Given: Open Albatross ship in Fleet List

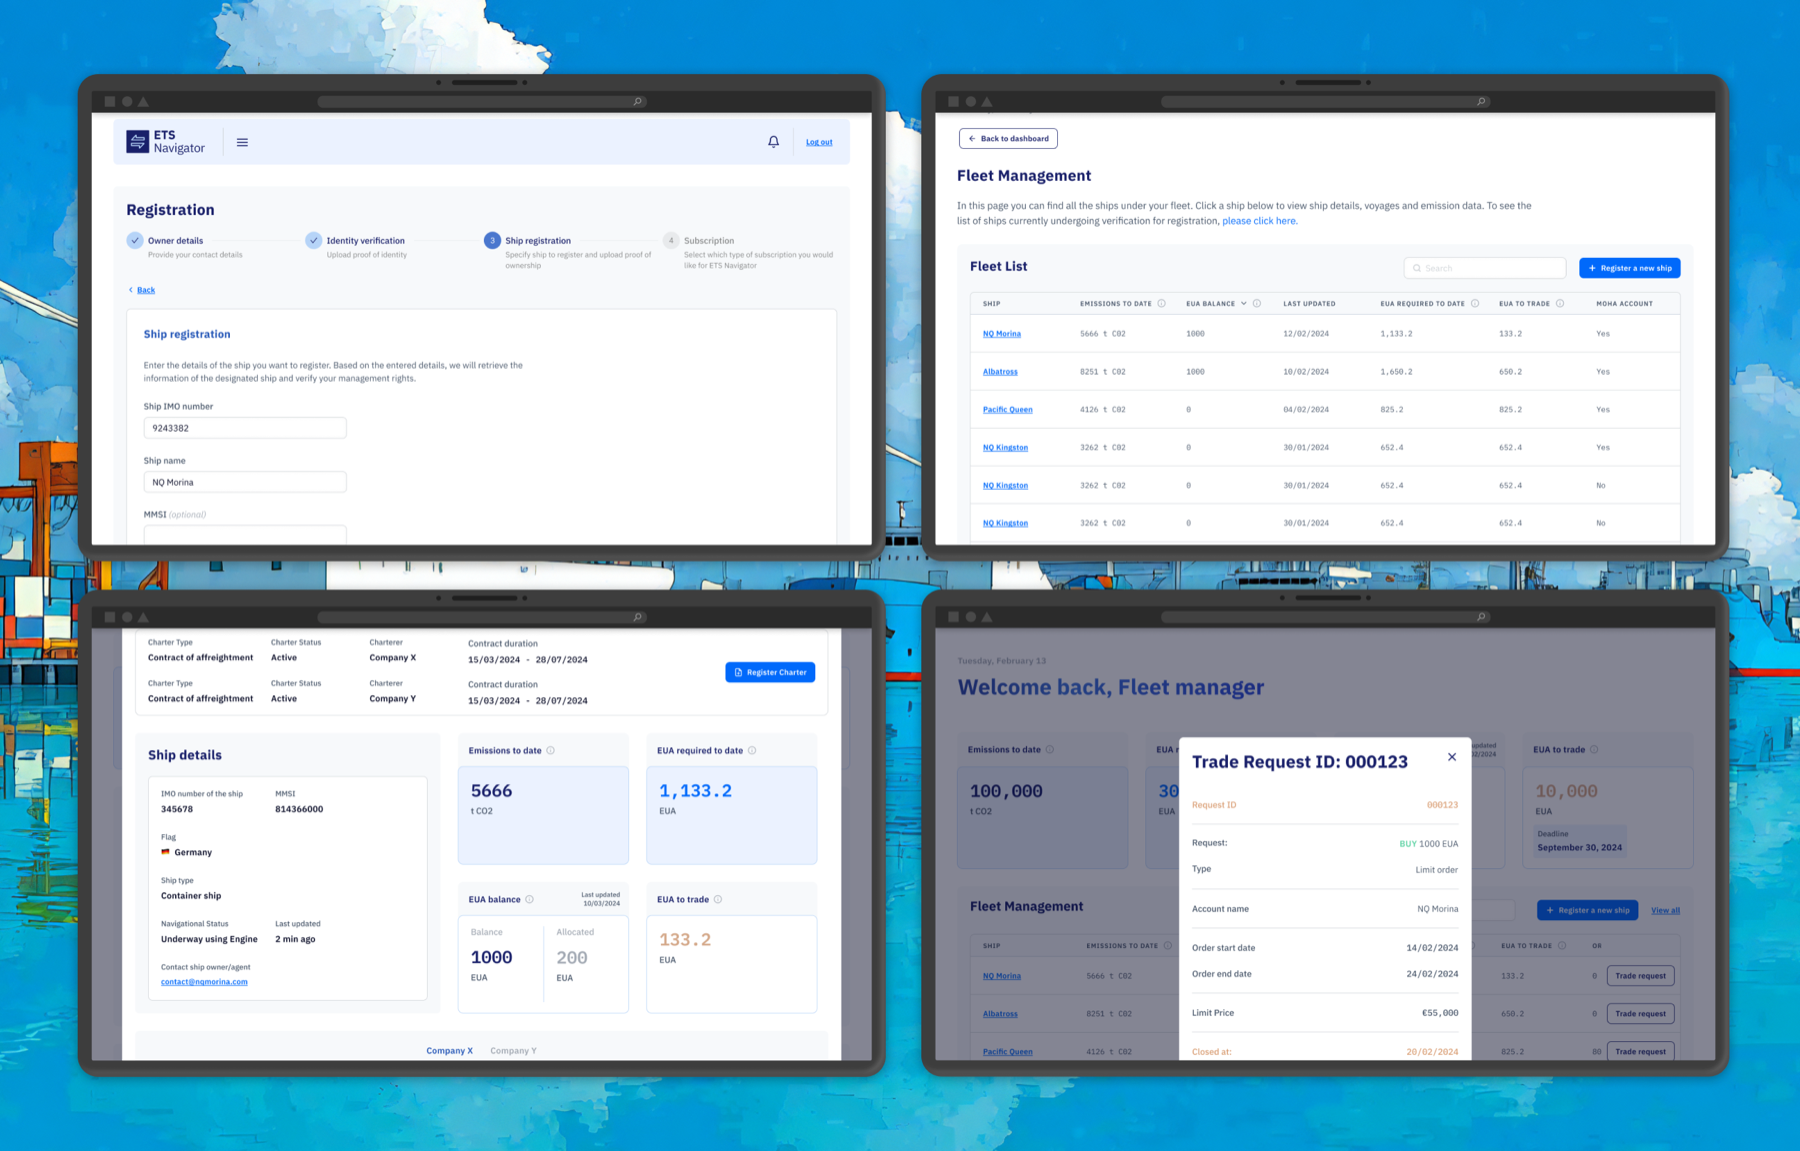Looking at the screenshot, I should [x=1000, y=372].
